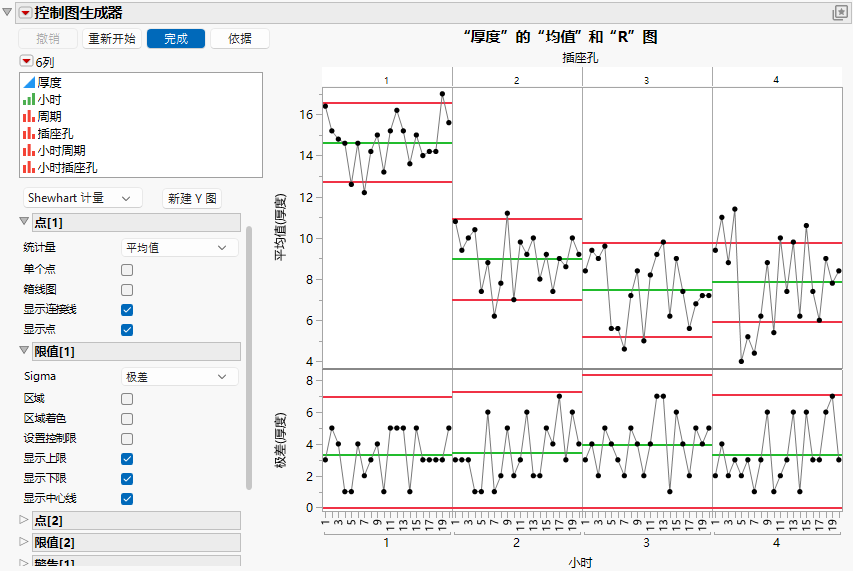The image size is (853, 571).
Task: Click the 6列 column count label
Action: pyautogui.click(x=45, y=62)
